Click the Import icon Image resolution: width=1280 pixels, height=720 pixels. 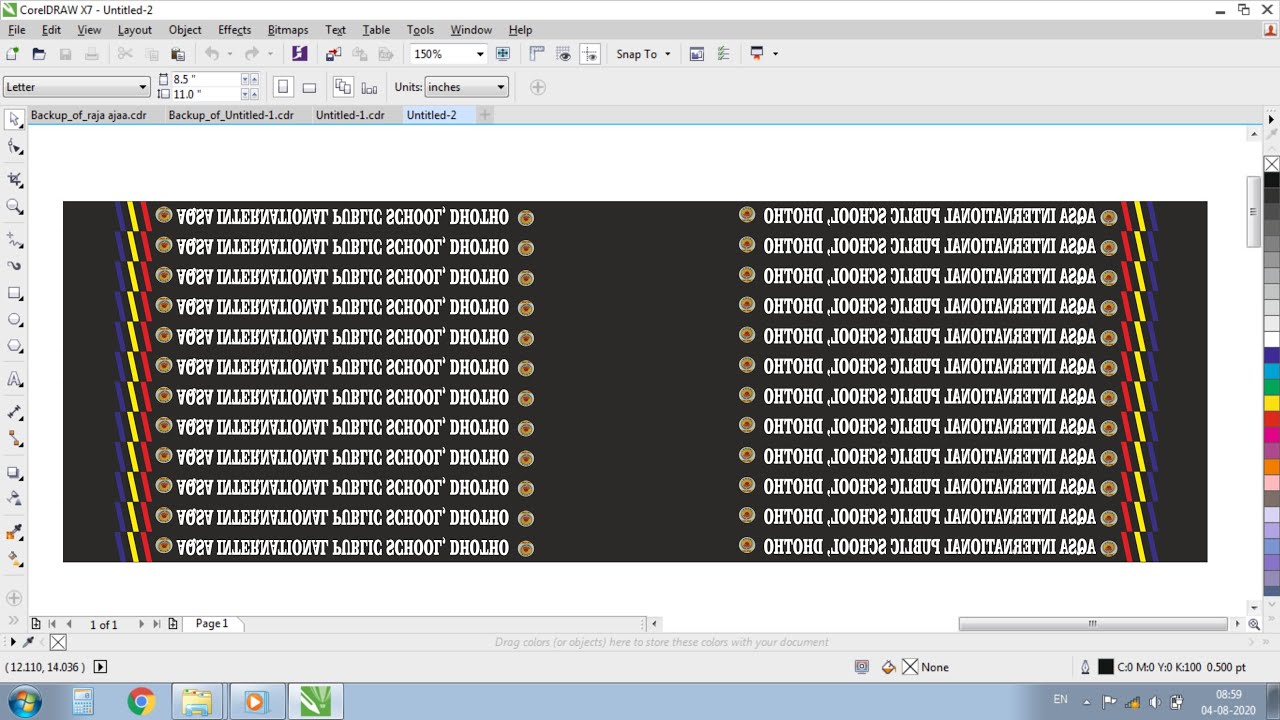333,54
